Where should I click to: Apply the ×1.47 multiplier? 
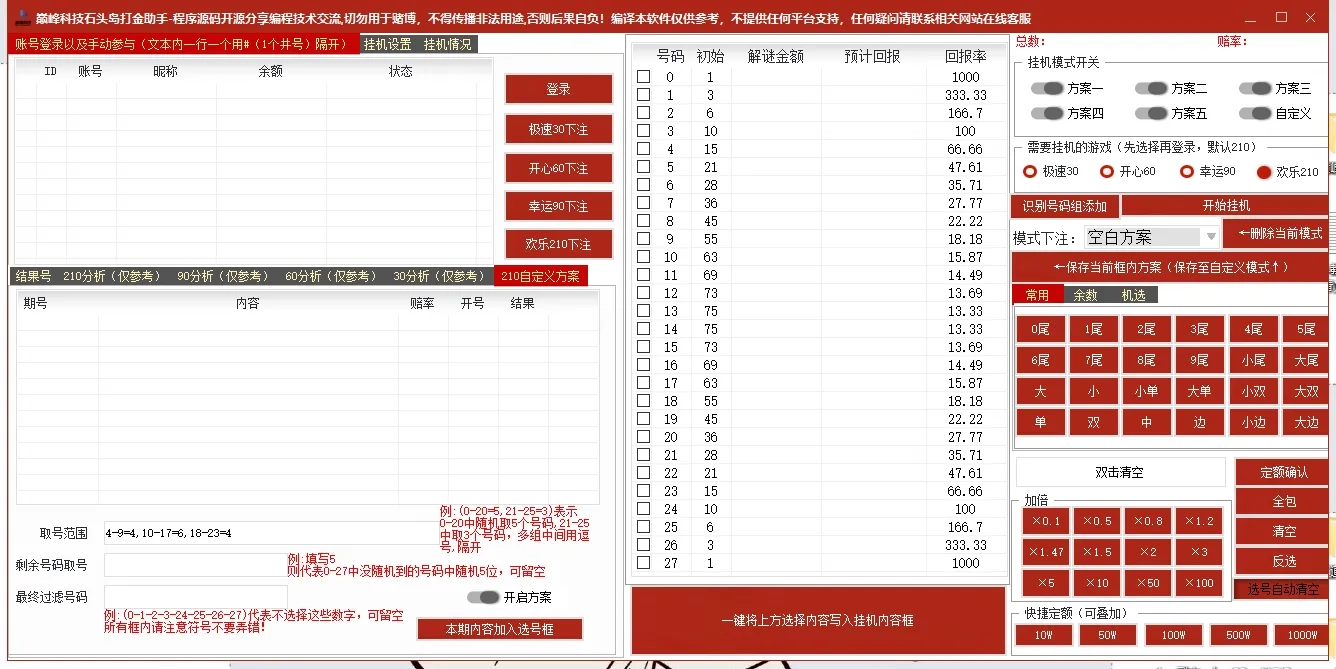coord(1046,552)
